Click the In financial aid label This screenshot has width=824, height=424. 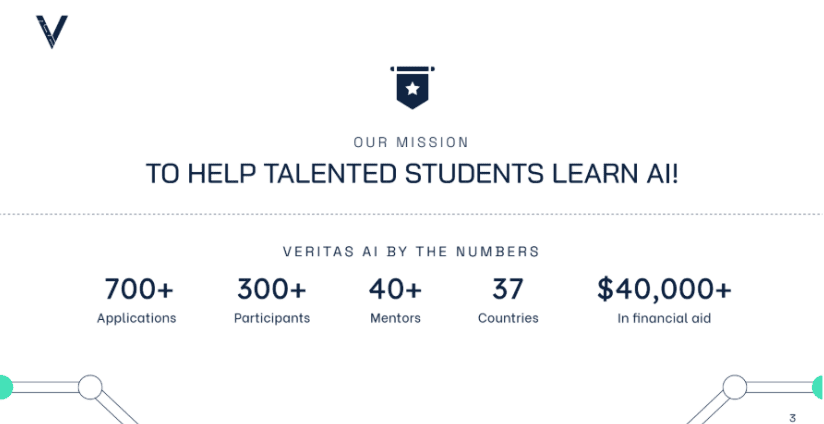click(x=664, y=318)
